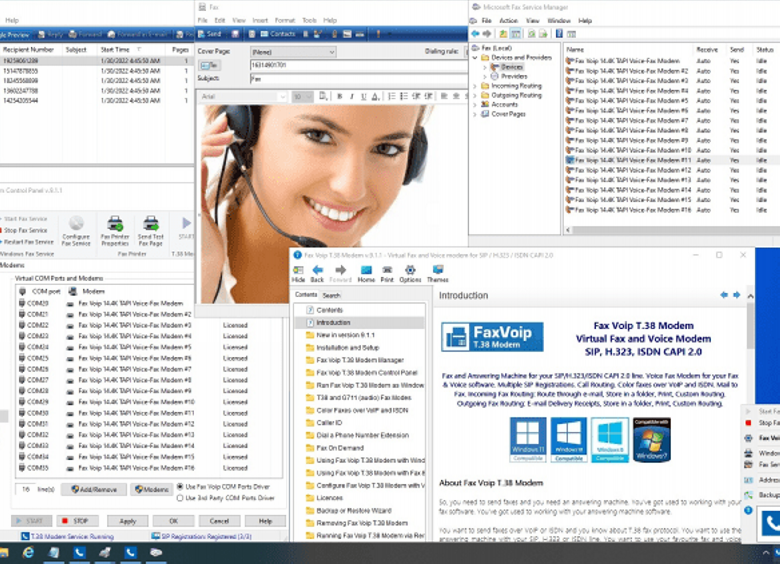Open Tools menu in Fax window
This screenshot has width=780, height=564.
coord(309,20)
